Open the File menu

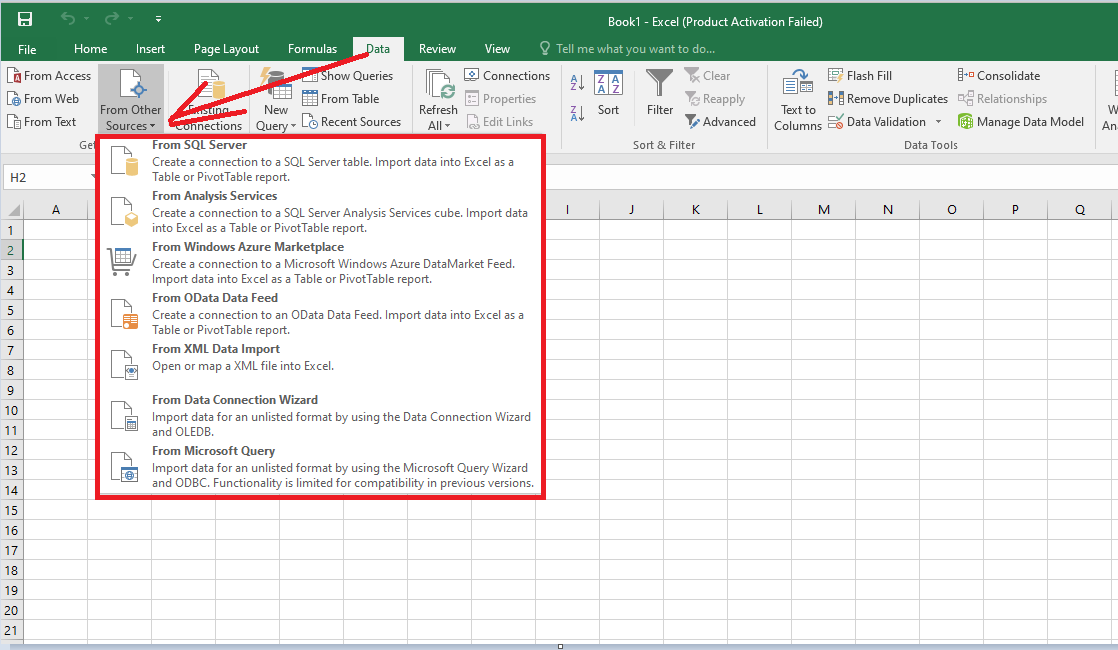[27, 48]
